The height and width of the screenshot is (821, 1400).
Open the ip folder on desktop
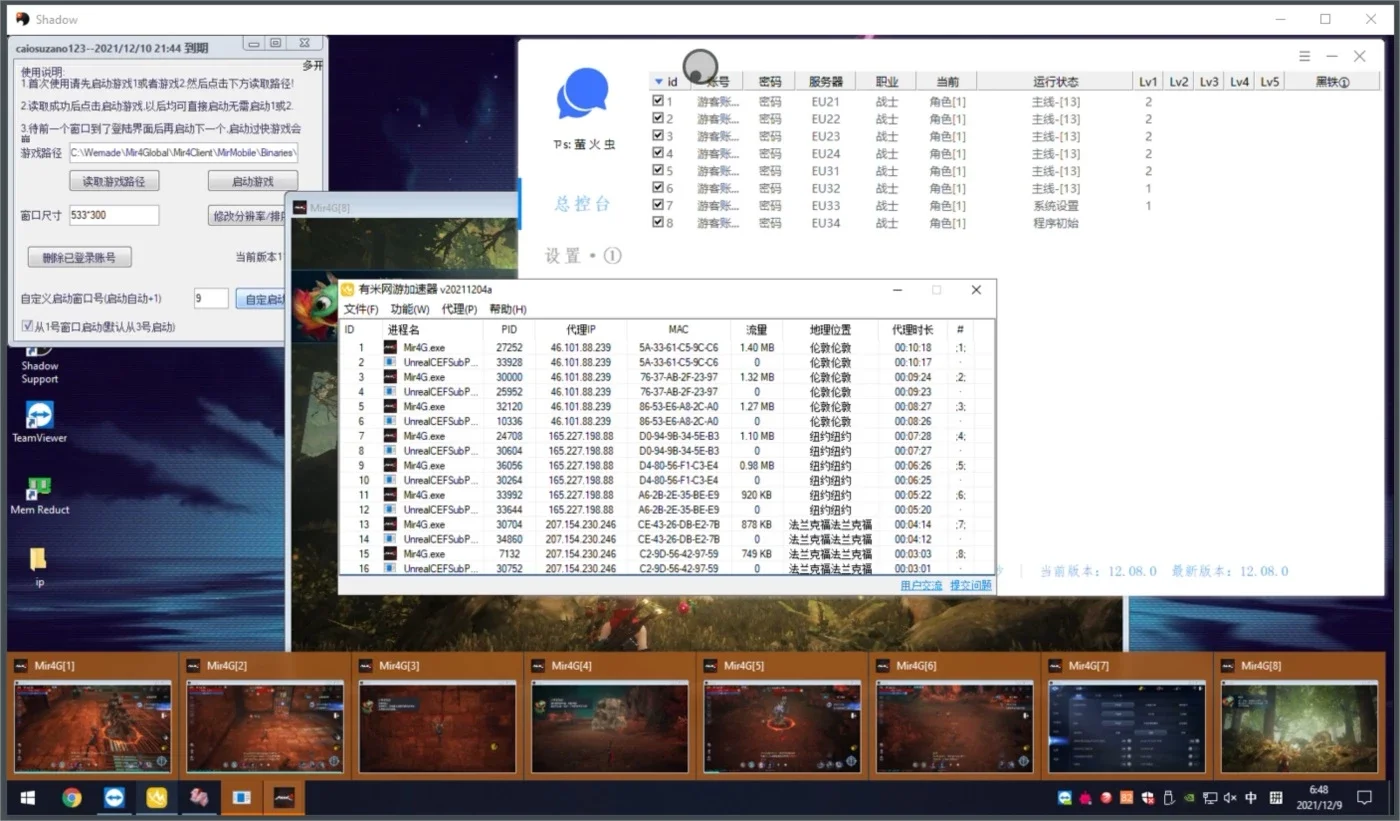pos(39,565)
